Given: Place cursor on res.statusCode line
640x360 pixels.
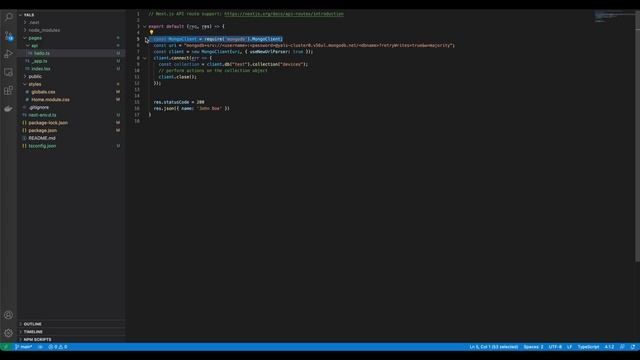Looking at the screenshot, I should coord(179,102).
